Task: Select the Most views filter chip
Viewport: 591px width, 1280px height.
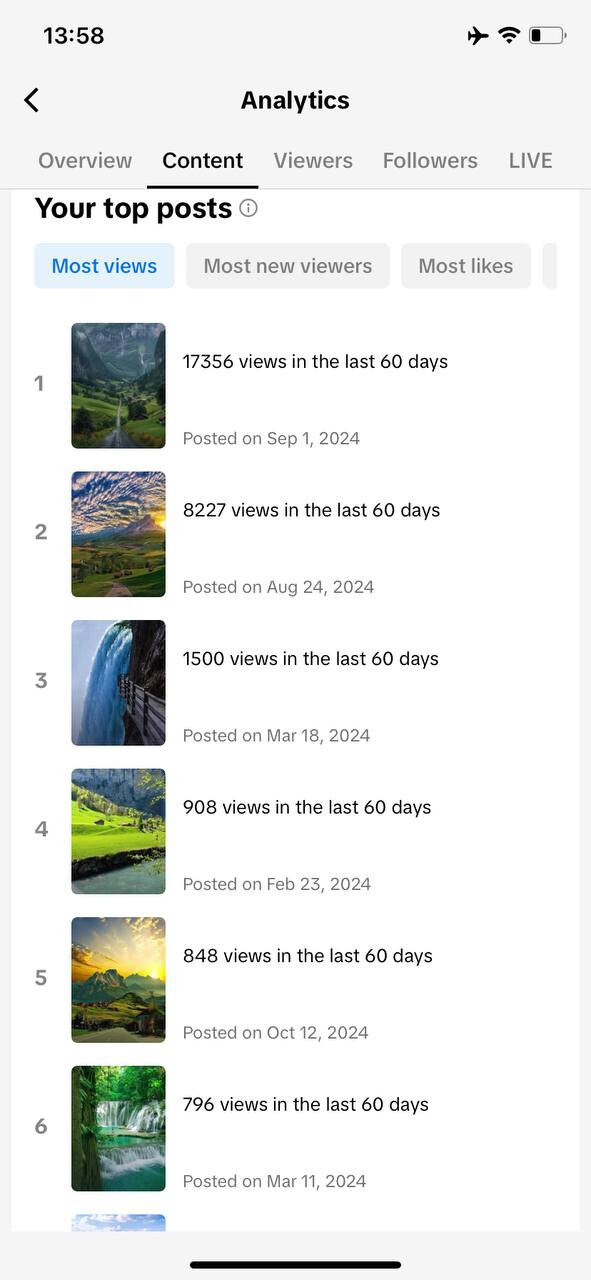Action: (x=104, y=266)
